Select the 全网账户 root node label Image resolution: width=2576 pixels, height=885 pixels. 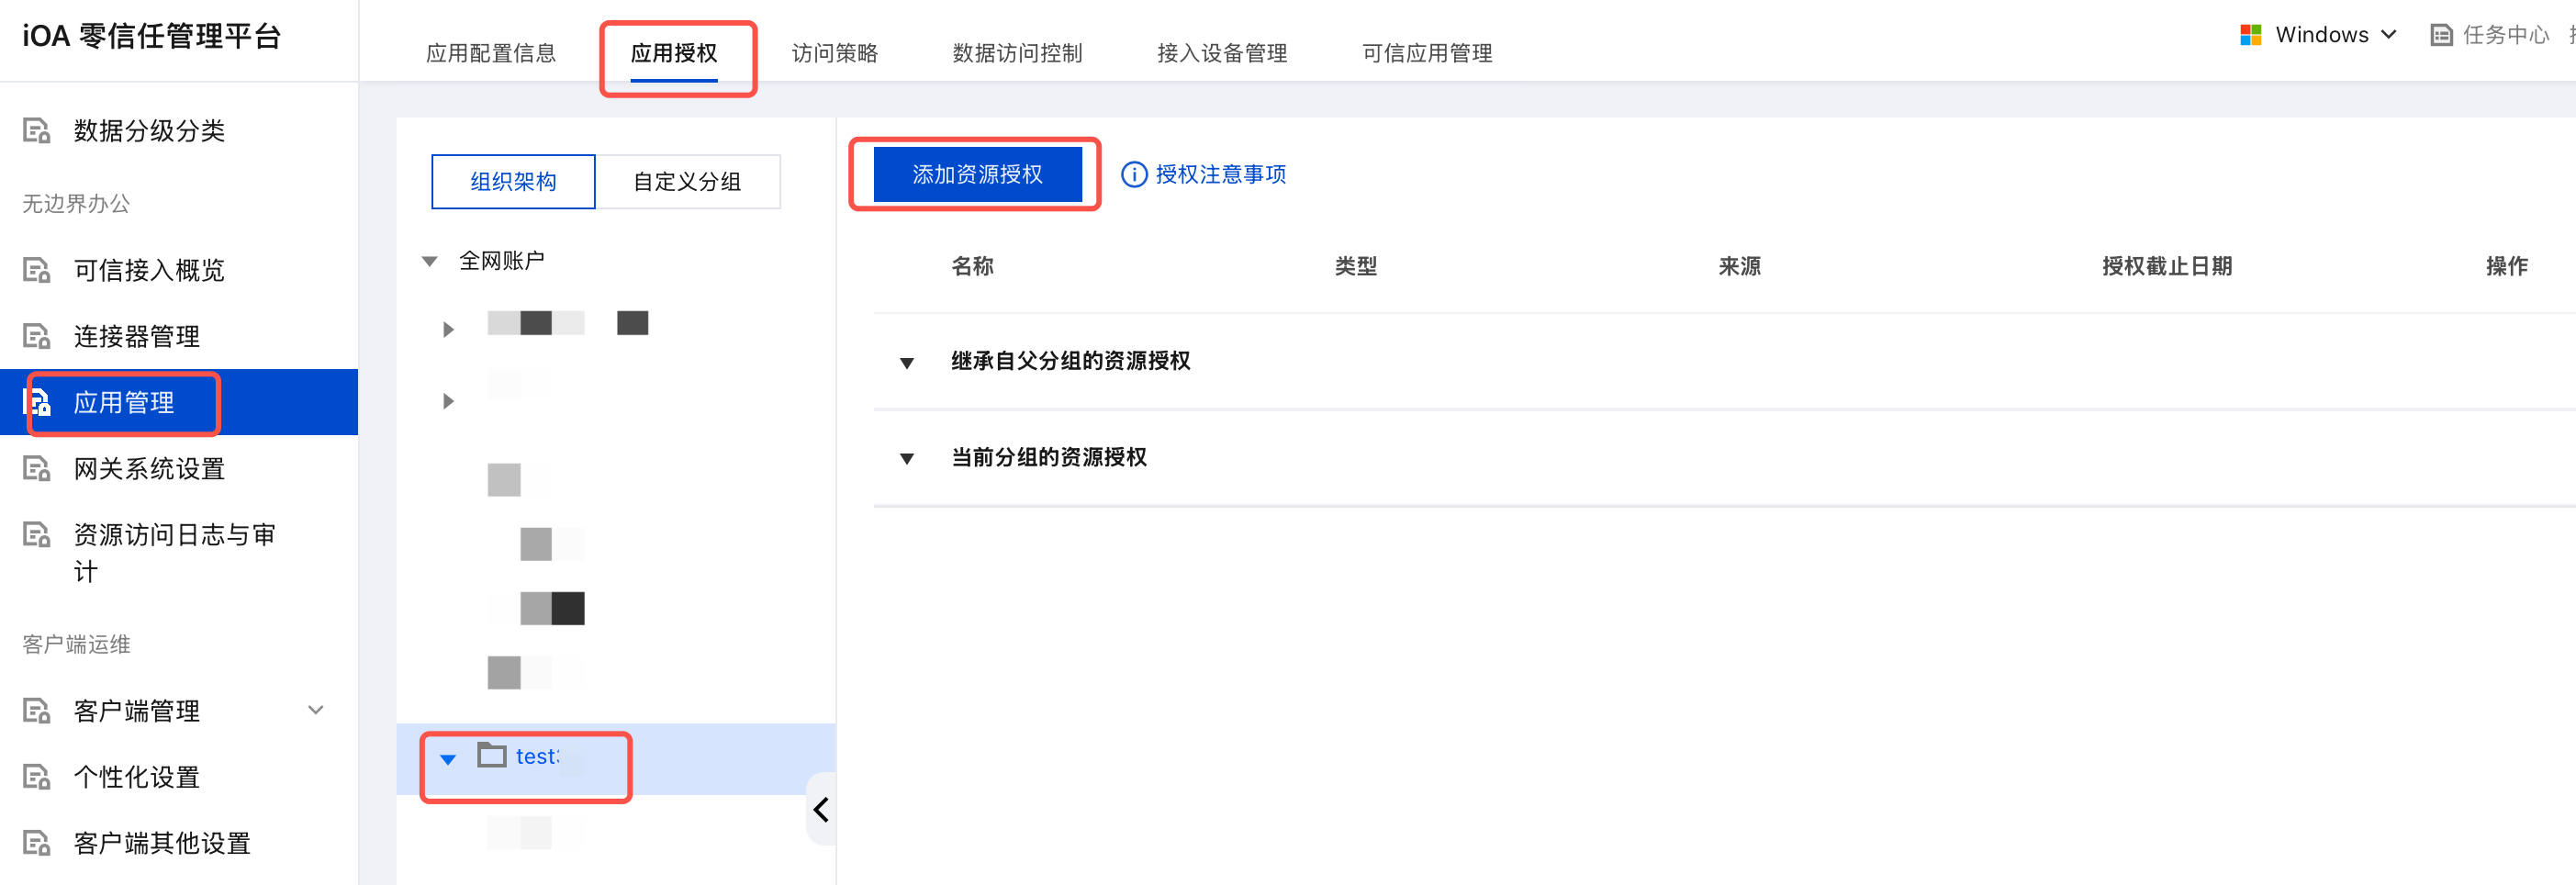tap(501, 261)
